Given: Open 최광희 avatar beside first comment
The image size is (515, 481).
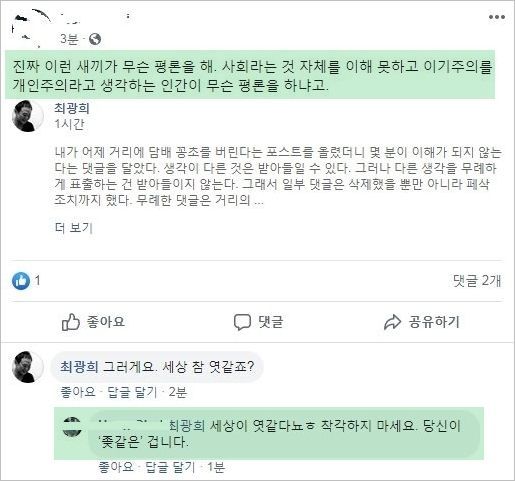Looking at the screenshot, I should coord(28,367).
